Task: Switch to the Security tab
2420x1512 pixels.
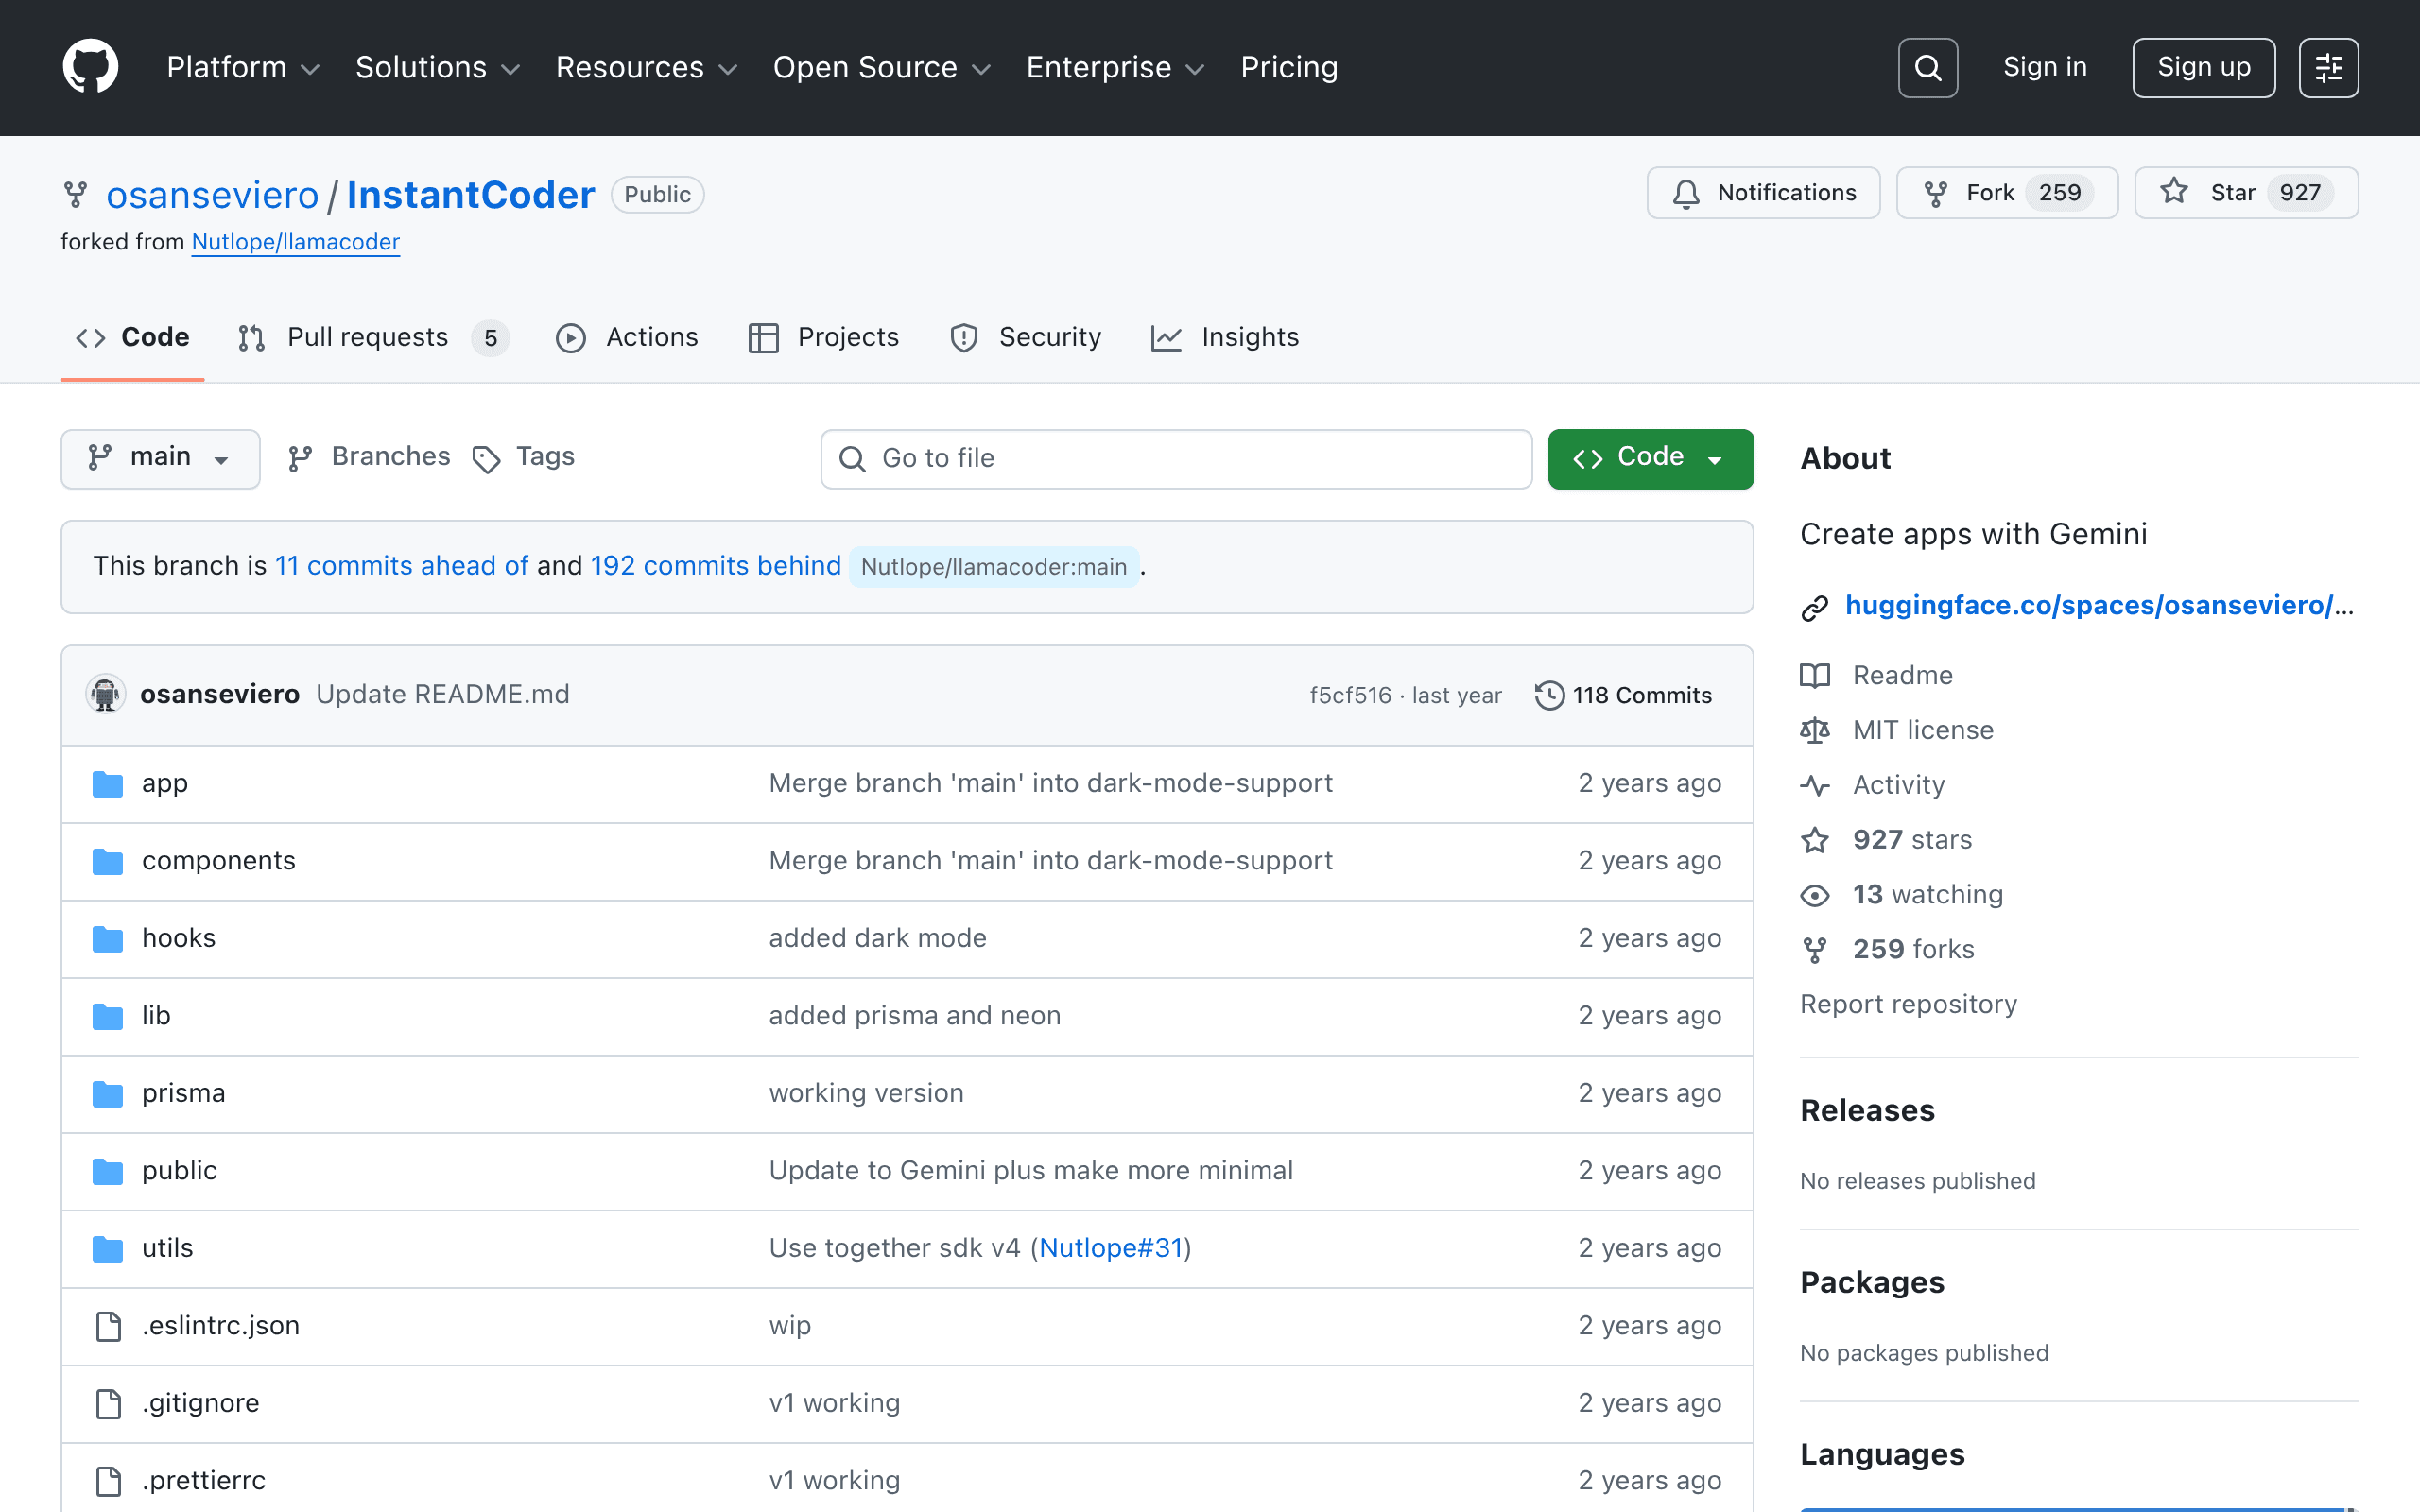Action: (x=1025, y=337)
